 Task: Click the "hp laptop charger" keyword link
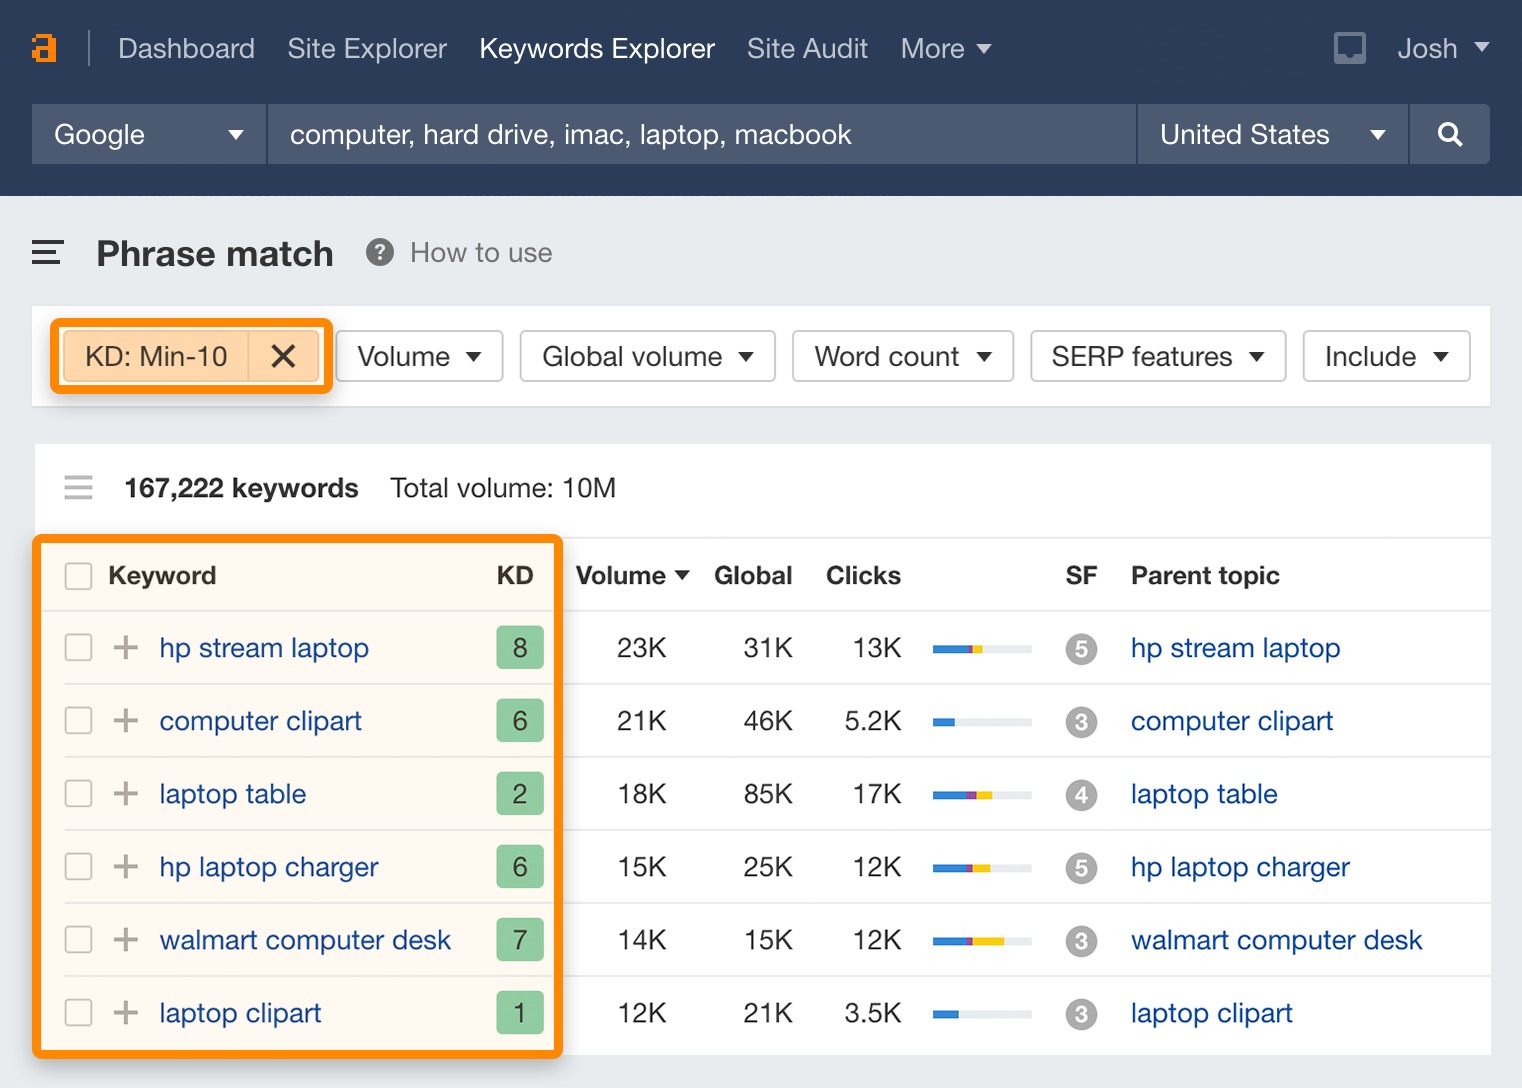pos(268,867)
